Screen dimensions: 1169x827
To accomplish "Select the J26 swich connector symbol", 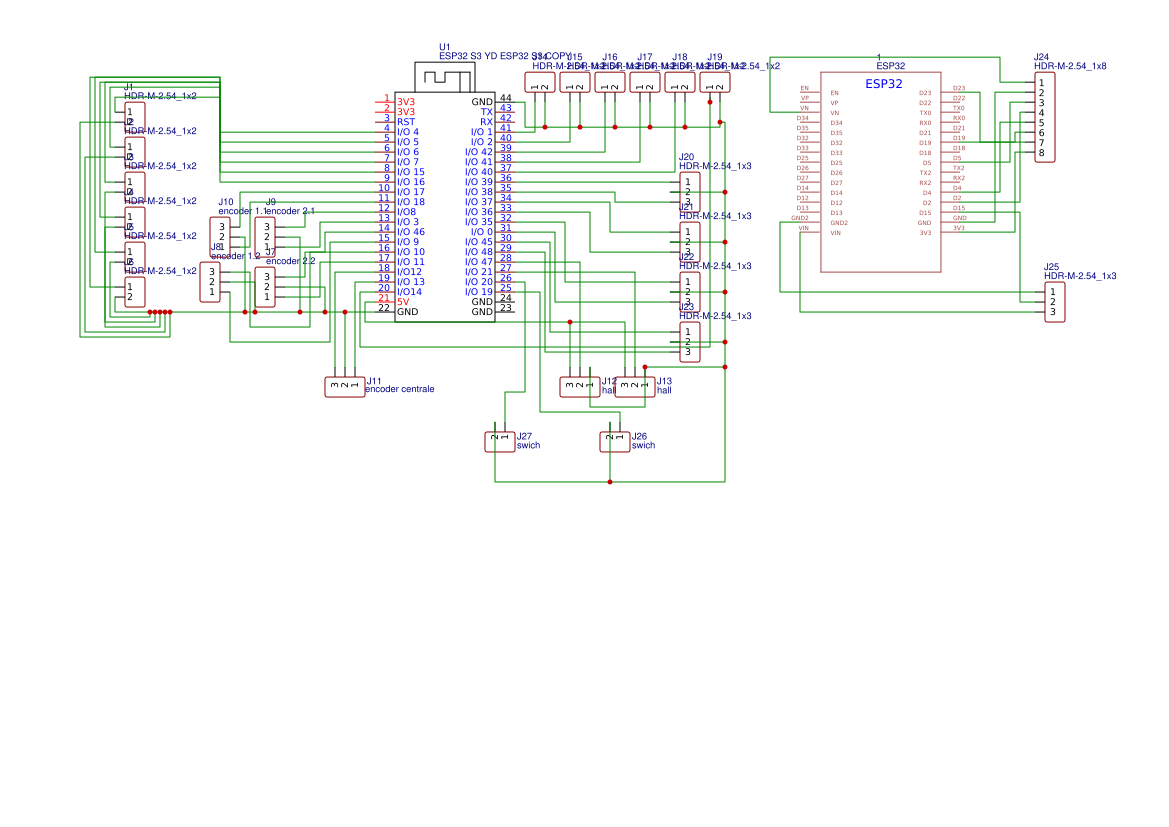I will [x=614, y=441].
